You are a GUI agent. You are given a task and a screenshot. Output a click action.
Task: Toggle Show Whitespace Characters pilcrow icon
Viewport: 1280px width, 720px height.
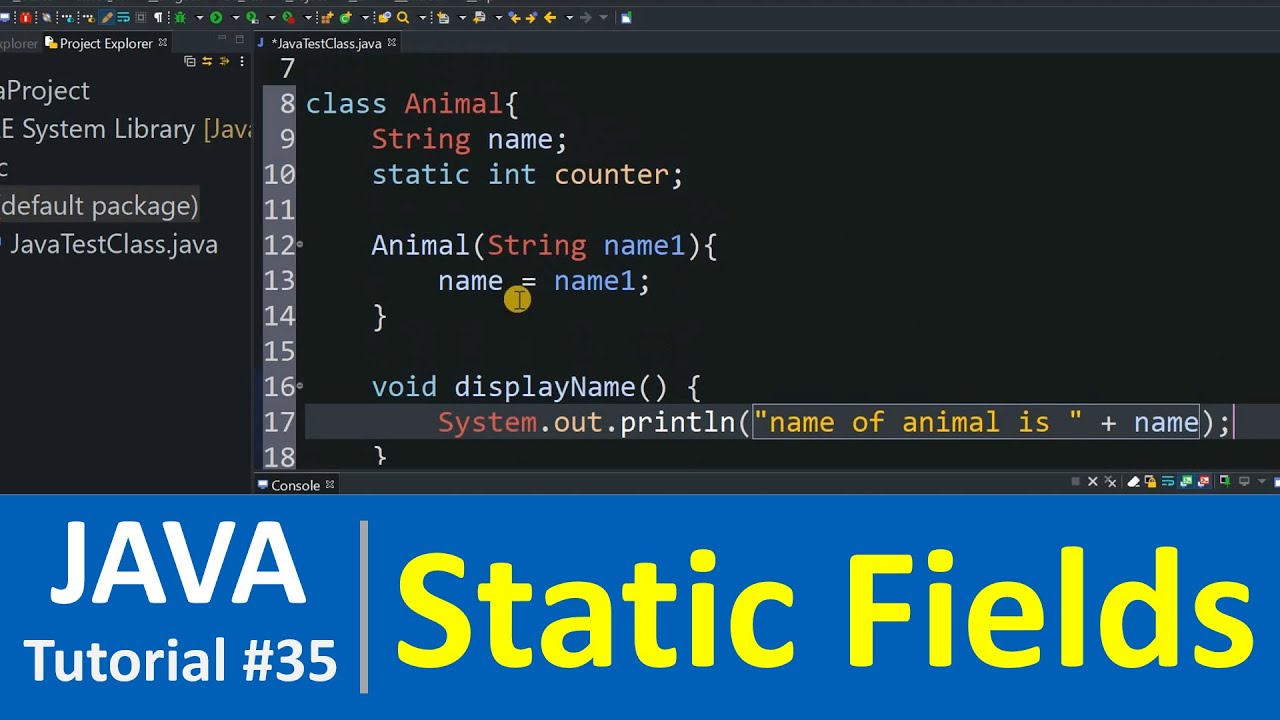[x=158, y=18]
